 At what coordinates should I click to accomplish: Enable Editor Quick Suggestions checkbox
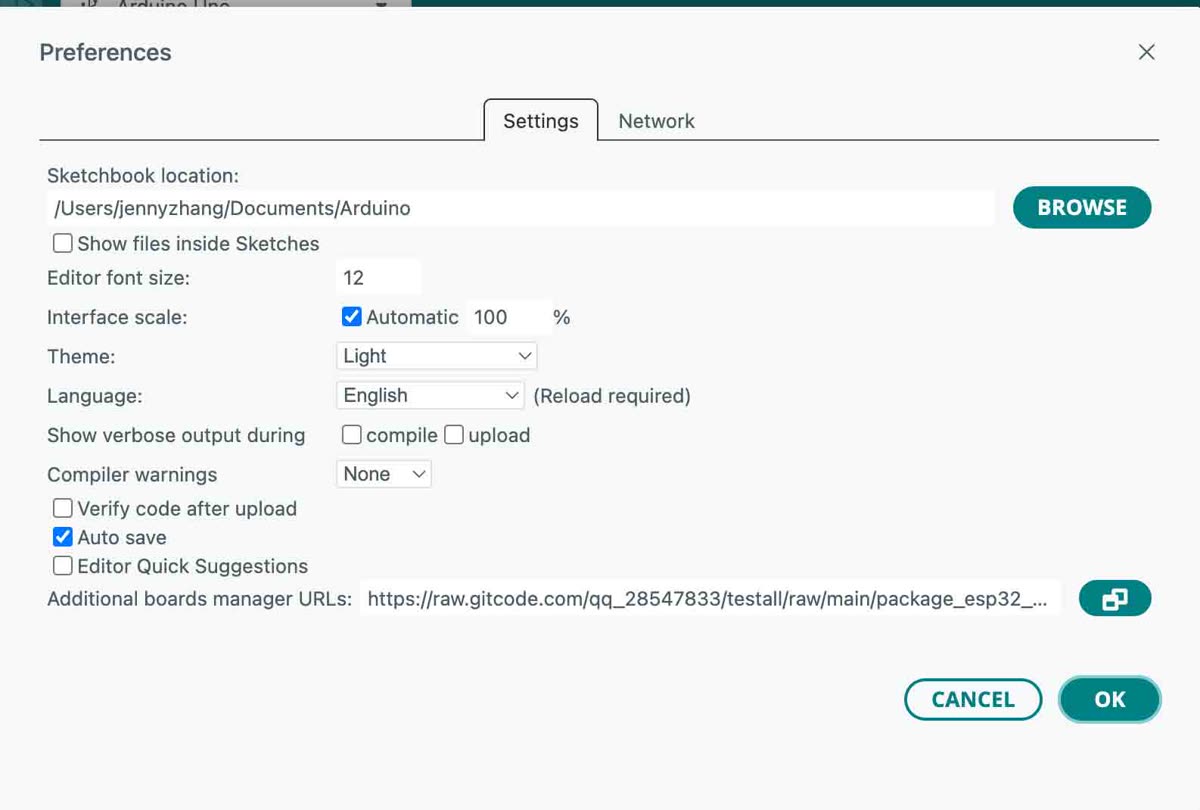coord(63,566)
